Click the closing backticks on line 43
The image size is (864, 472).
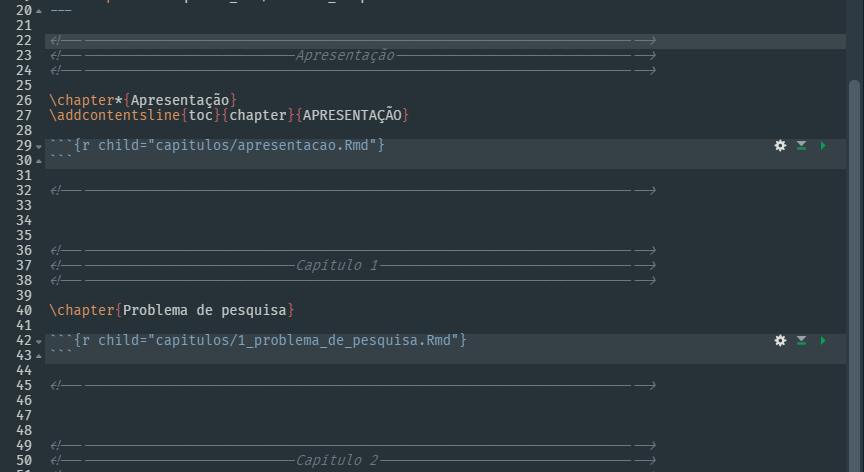(x=61, y=353)
